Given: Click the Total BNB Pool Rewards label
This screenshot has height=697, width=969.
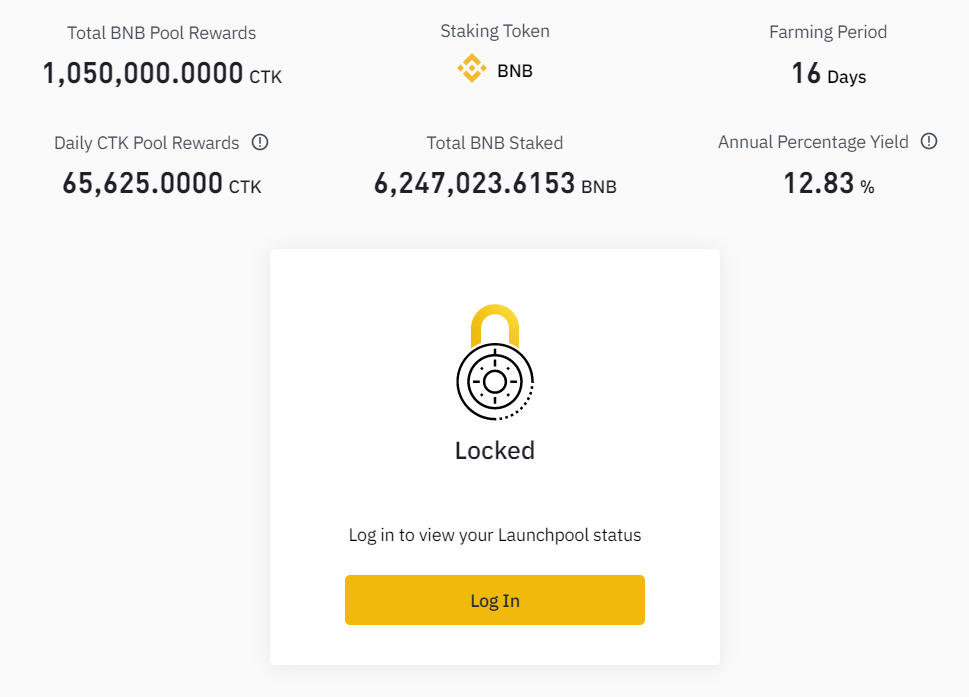Looking at the screenshot, I should pyautogui.click(x=161, y=33).
